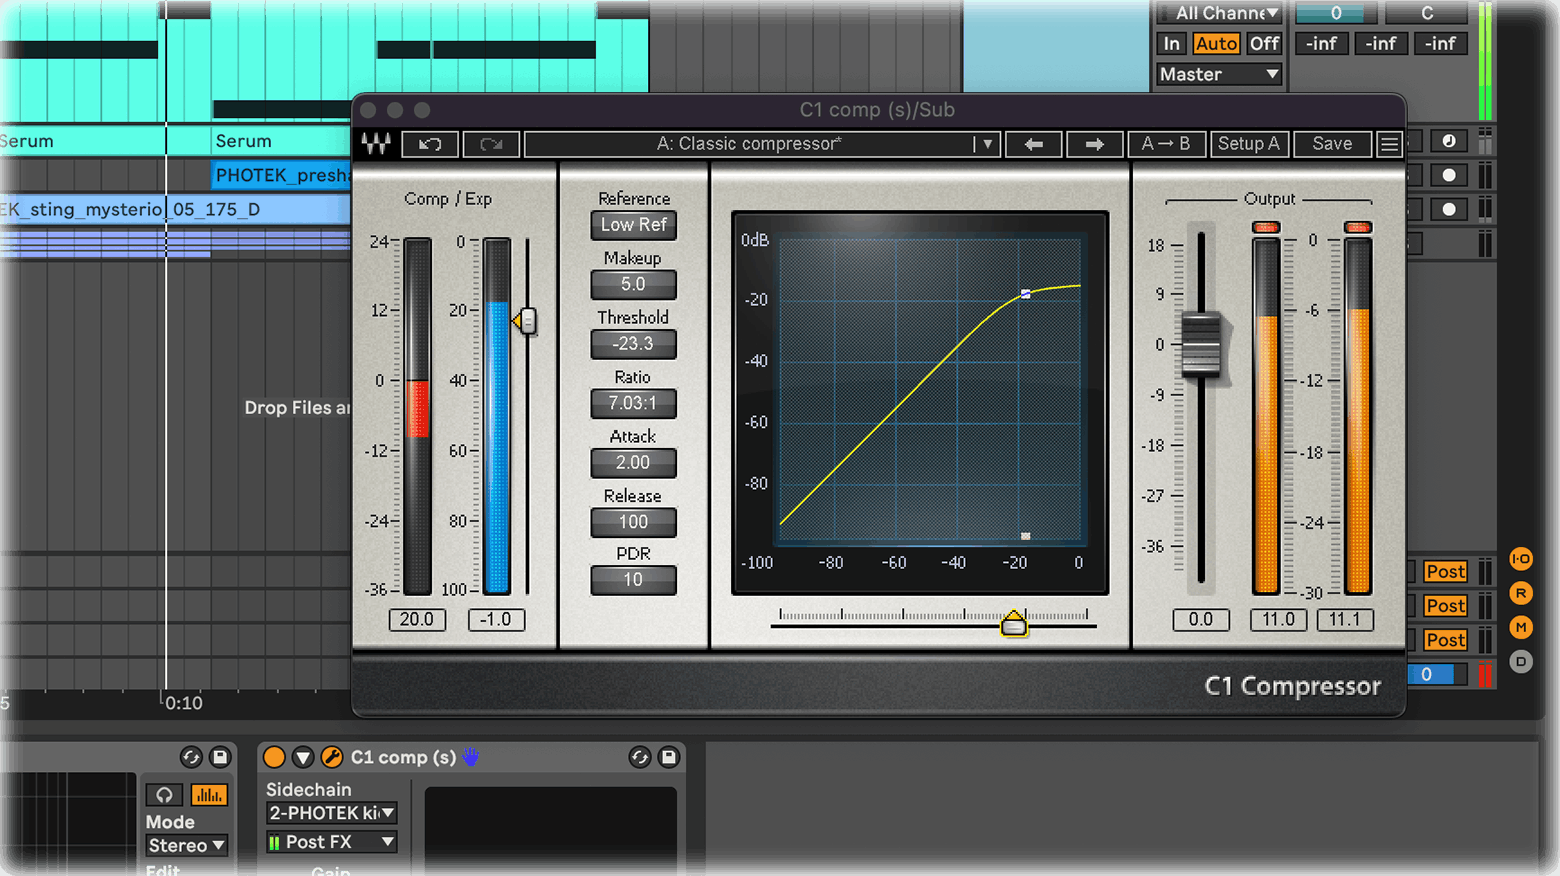Collapse the C1 comp device with the triangle button
The height and width of the screenshot is (876, 1560).
(x=303, y=757)
